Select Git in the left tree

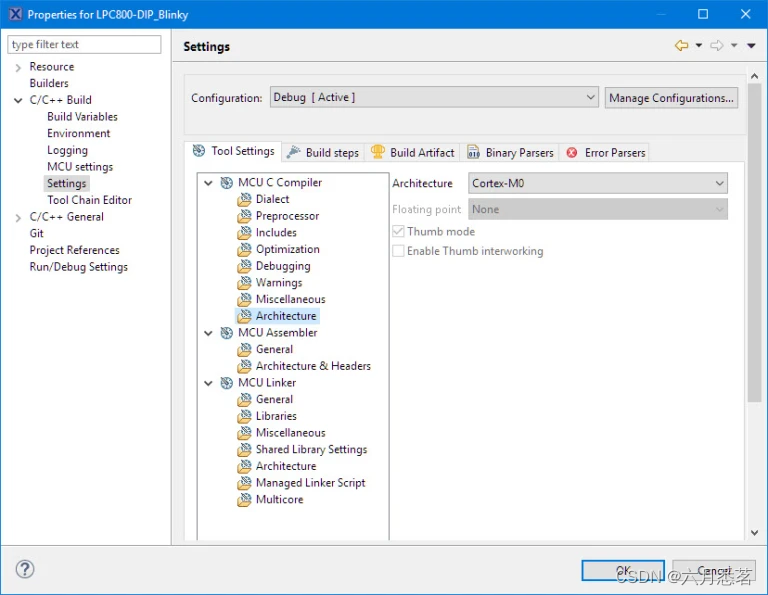36,233
